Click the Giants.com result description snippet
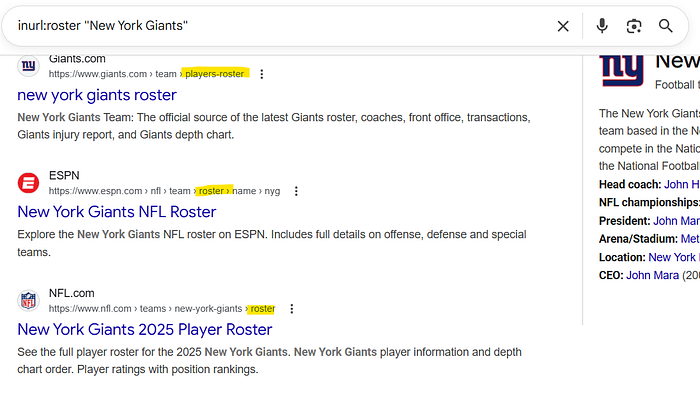 [x=274, y=126]
